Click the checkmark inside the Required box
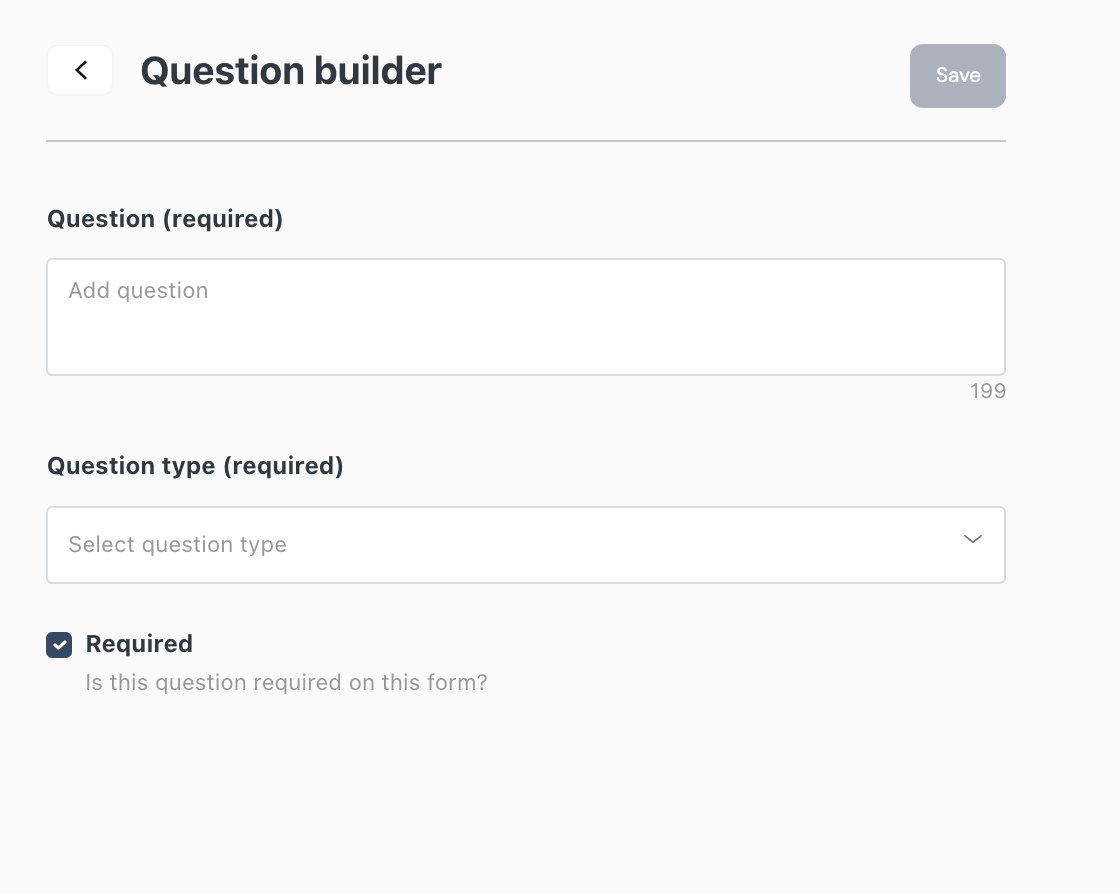Image resolution: width=1120 pixels, height=894 pixels. point(59,645)
